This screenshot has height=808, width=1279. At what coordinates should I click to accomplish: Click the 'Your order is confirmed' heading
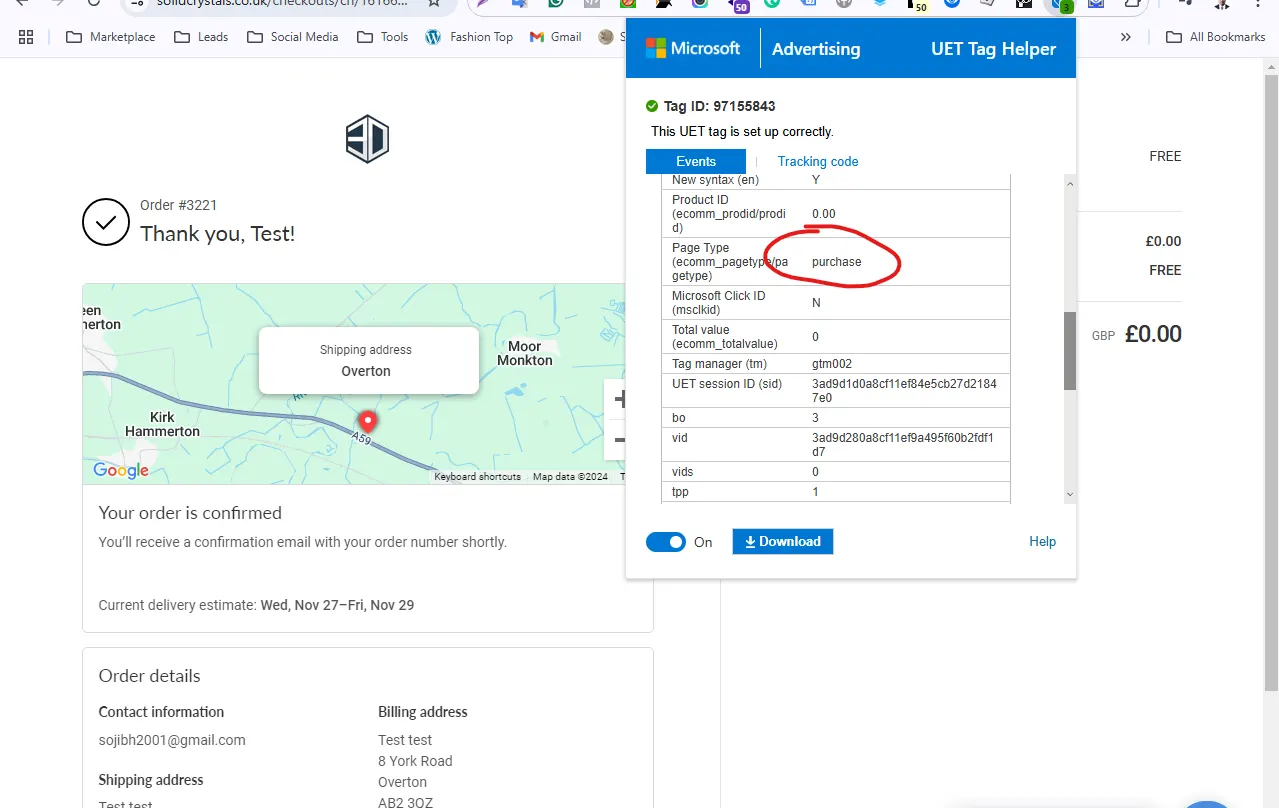coord(190,513)
